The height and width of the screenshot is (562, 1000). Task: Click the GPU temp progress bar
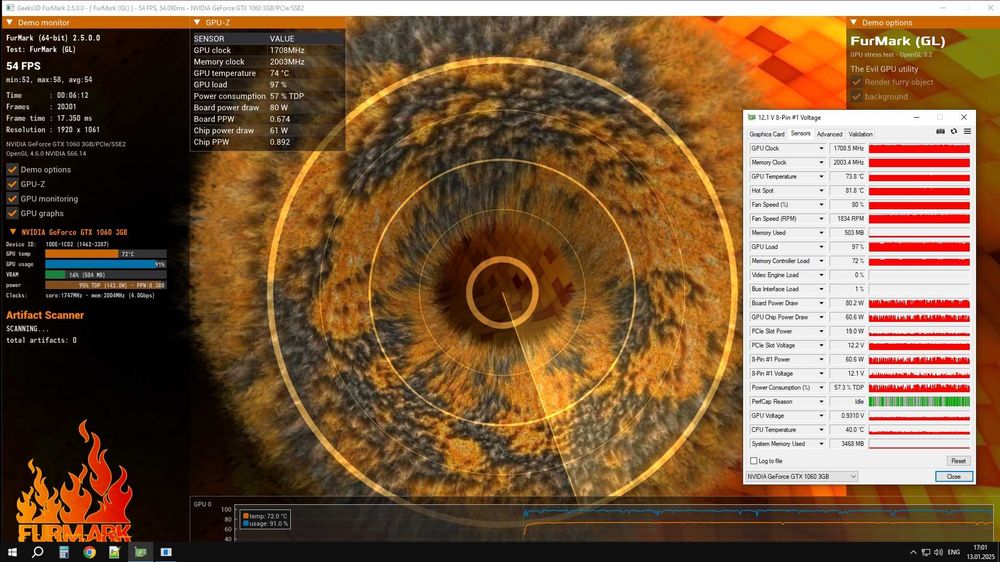pyautogui.click(x=105, y=254)
